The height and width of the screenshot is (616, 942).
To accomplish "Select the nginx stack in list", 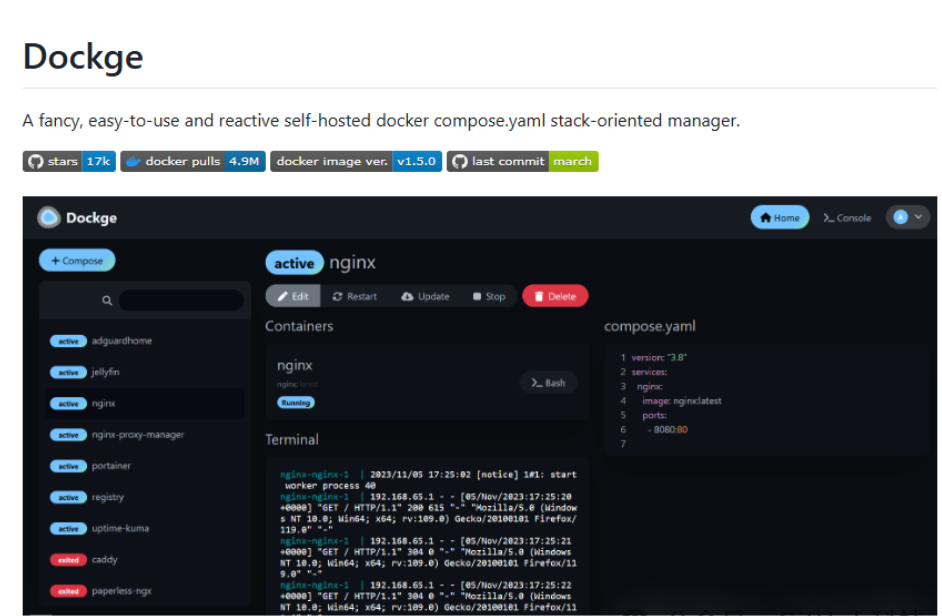I will [x=145, y=403].
